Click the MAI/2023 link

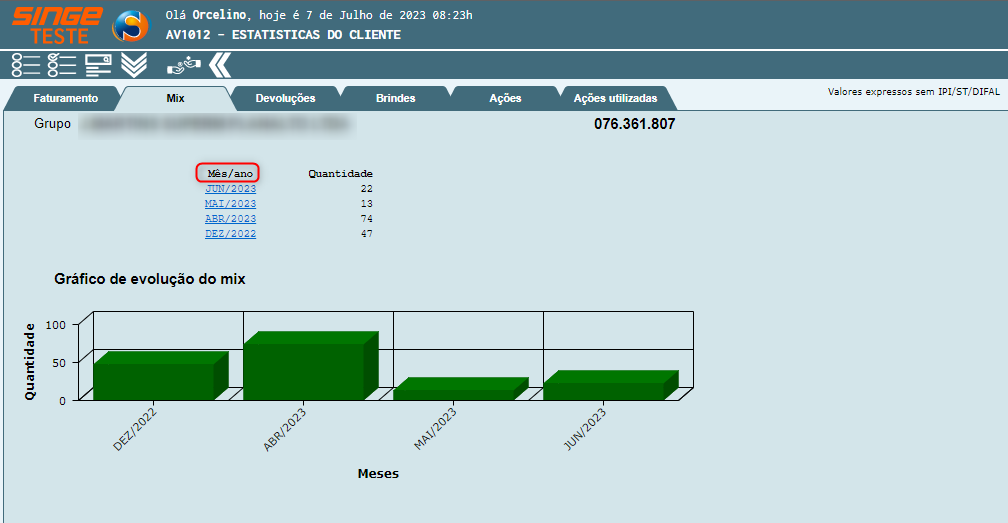point(230,204)
